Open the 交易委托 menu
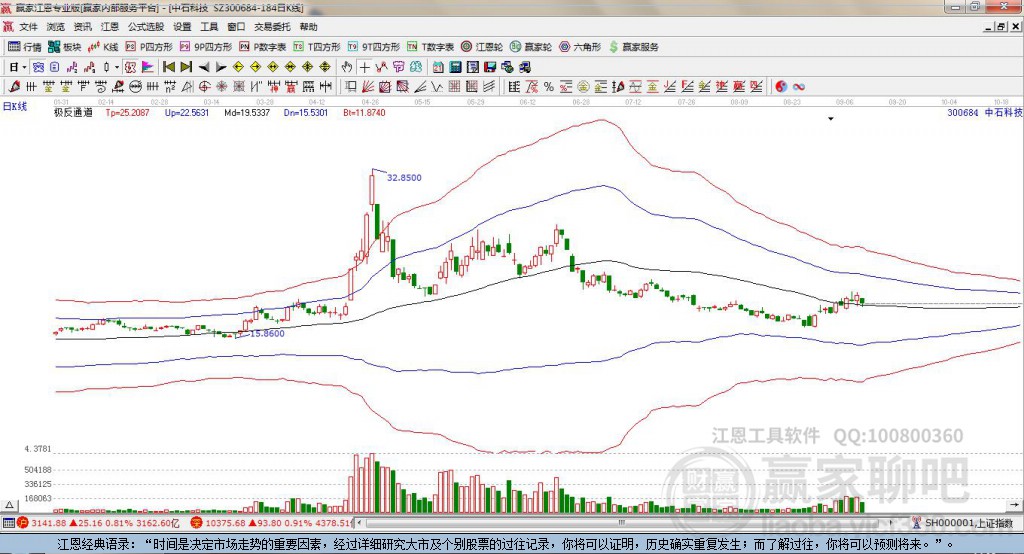 pyautogui.click(x=272, y=27)
